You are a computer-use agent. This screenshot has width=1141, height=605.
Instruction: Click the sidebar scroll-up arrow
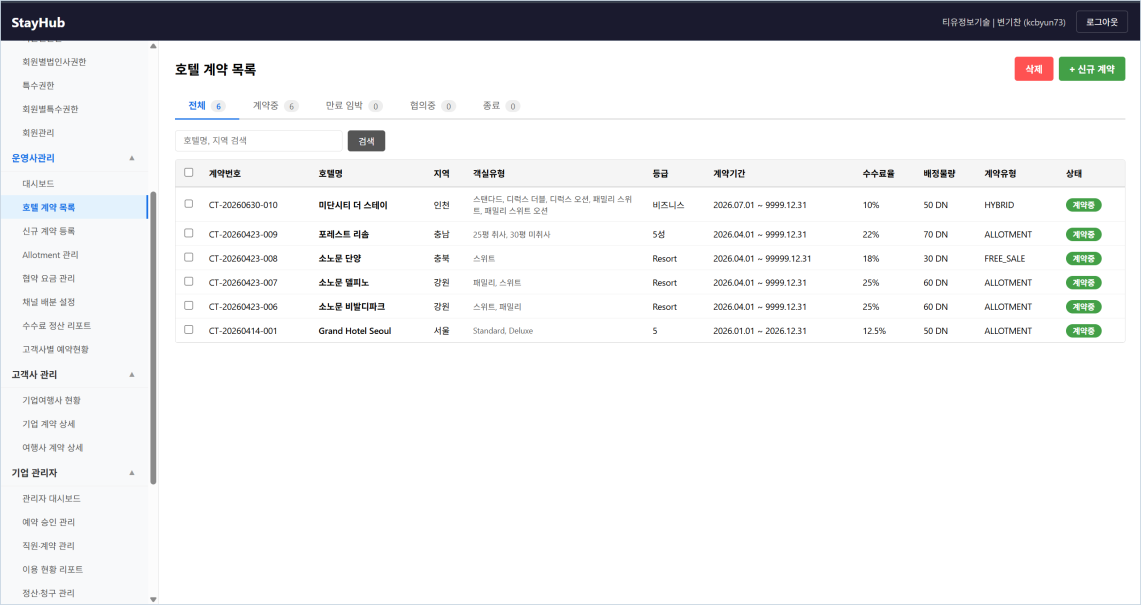[153, 47]
